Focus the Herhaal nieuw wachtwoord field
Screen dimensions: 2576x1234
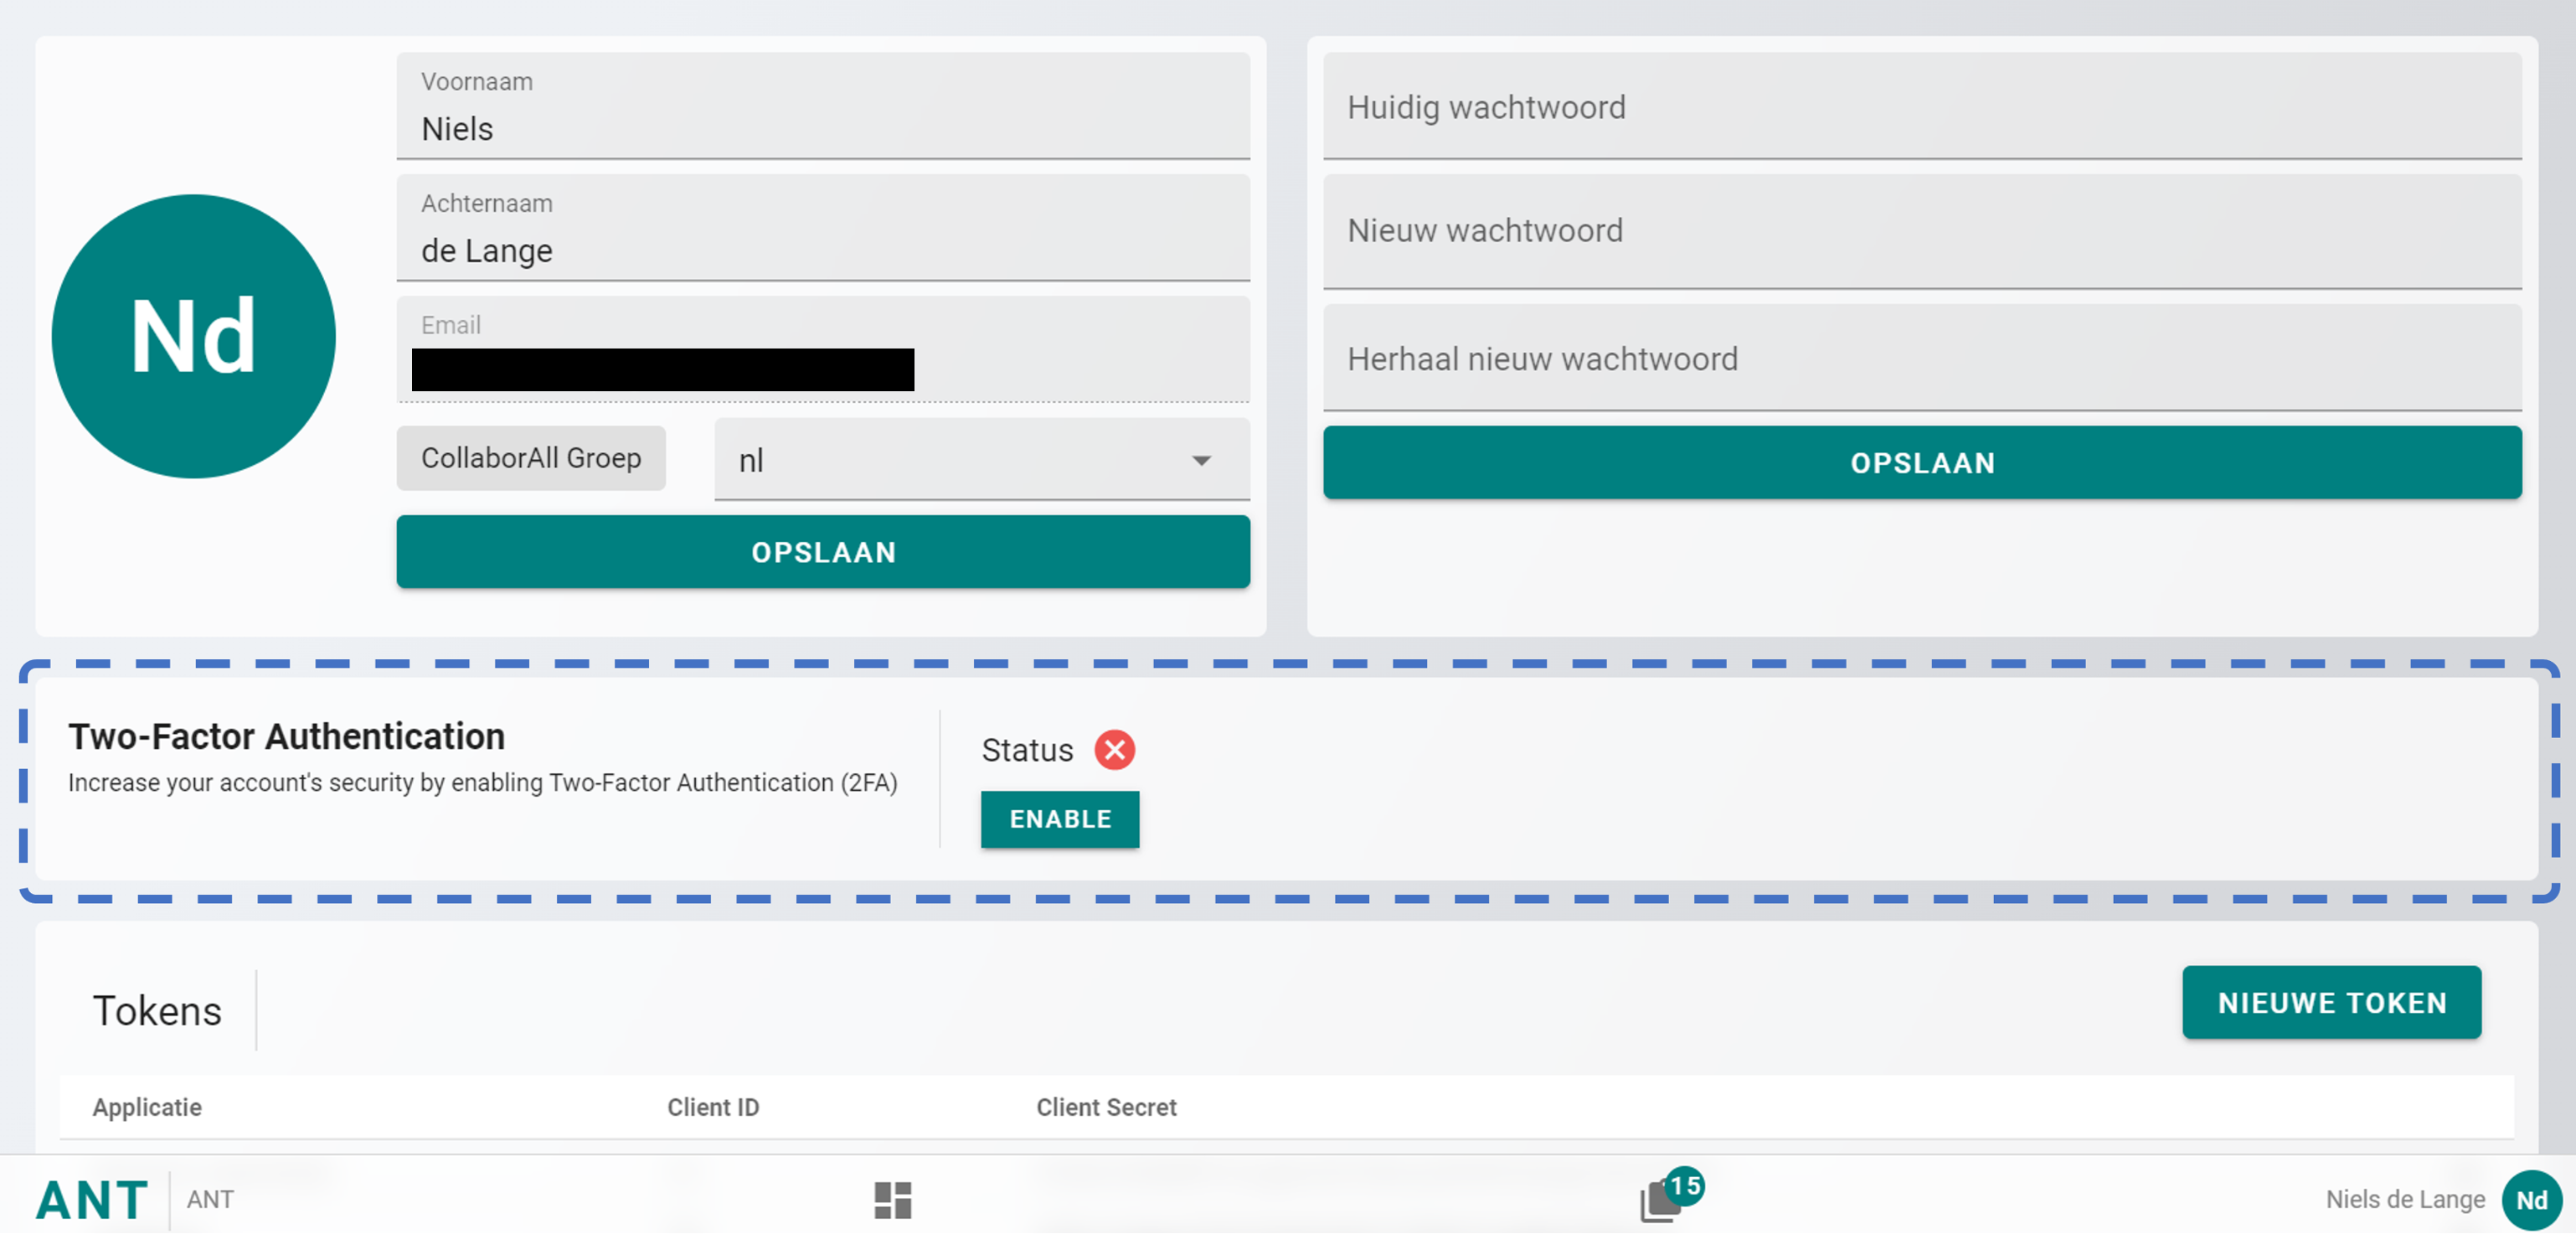(x=1921, y=359)
